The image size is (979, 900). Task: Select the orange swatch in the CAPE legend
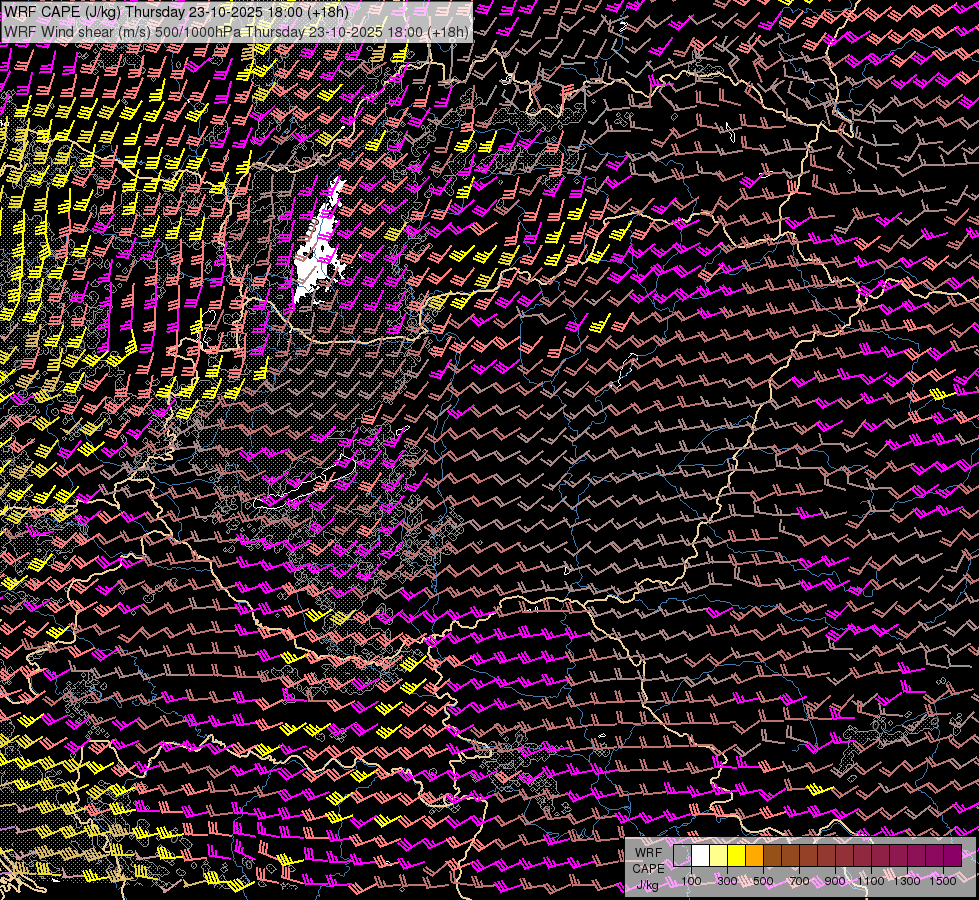[x=754, y=856]
